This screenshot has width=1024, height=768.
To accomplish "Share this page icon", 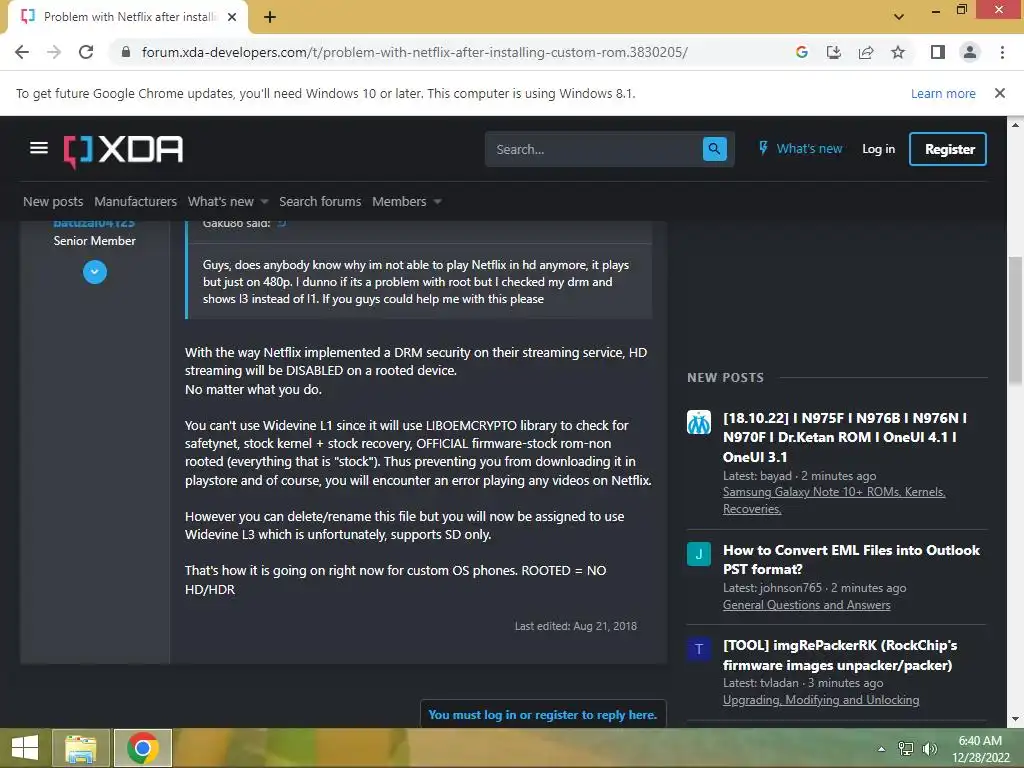I will point(866,52).
